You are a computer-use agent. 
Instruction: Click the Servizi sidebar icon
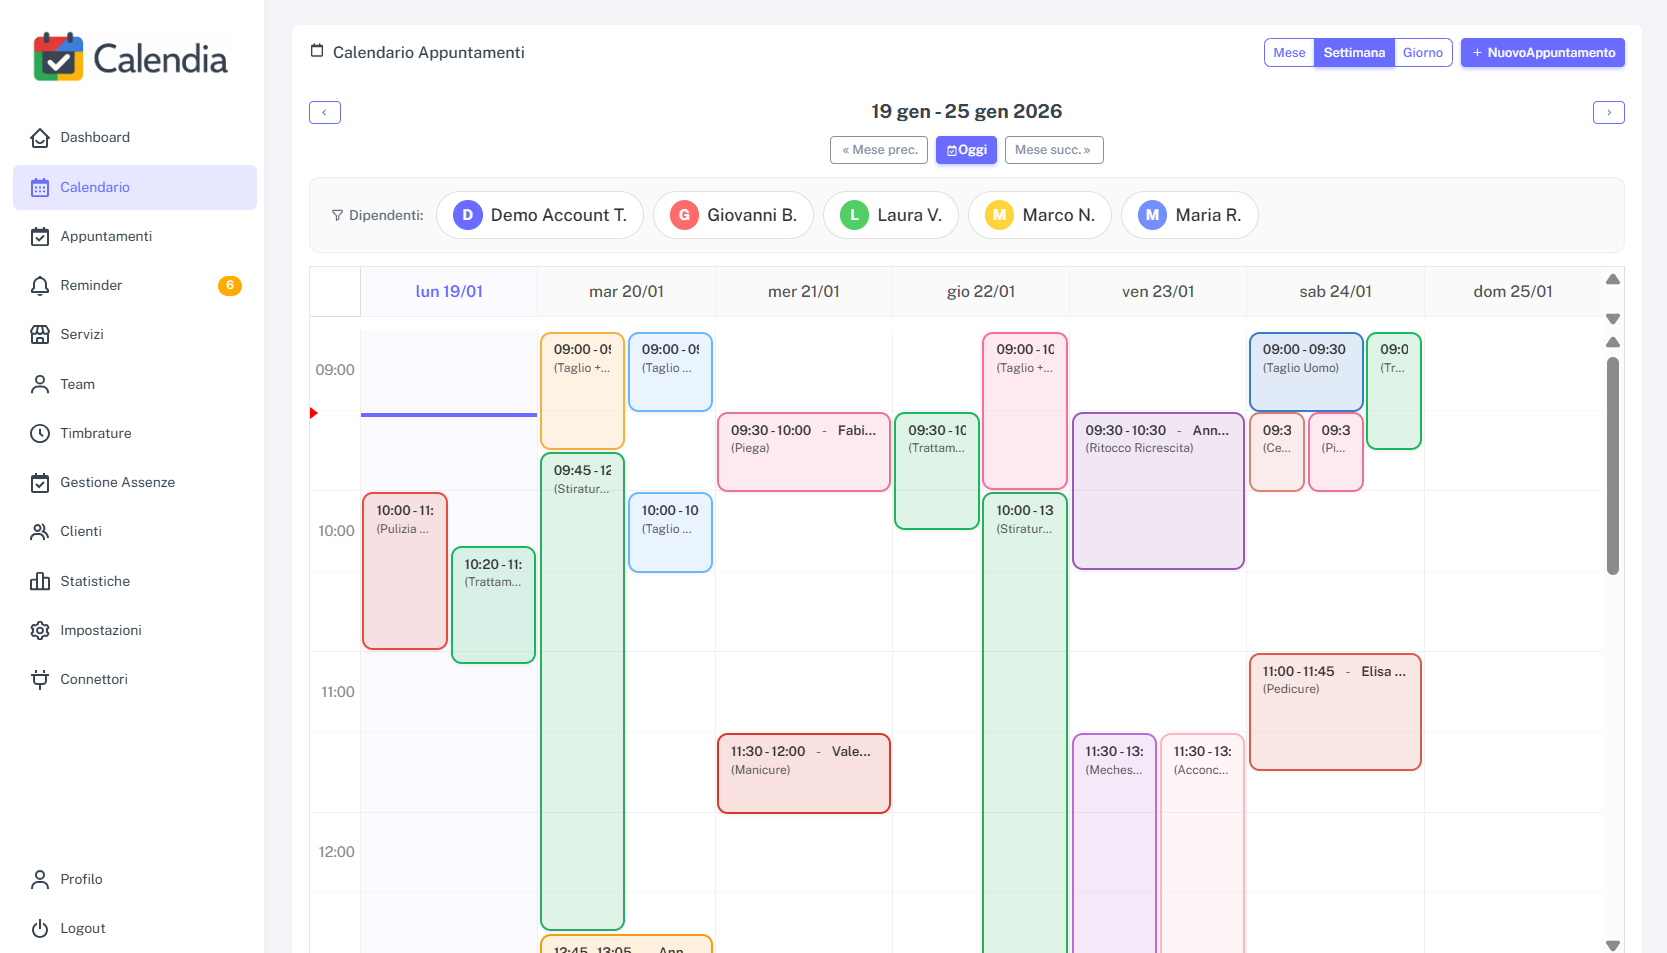[40, 334]
